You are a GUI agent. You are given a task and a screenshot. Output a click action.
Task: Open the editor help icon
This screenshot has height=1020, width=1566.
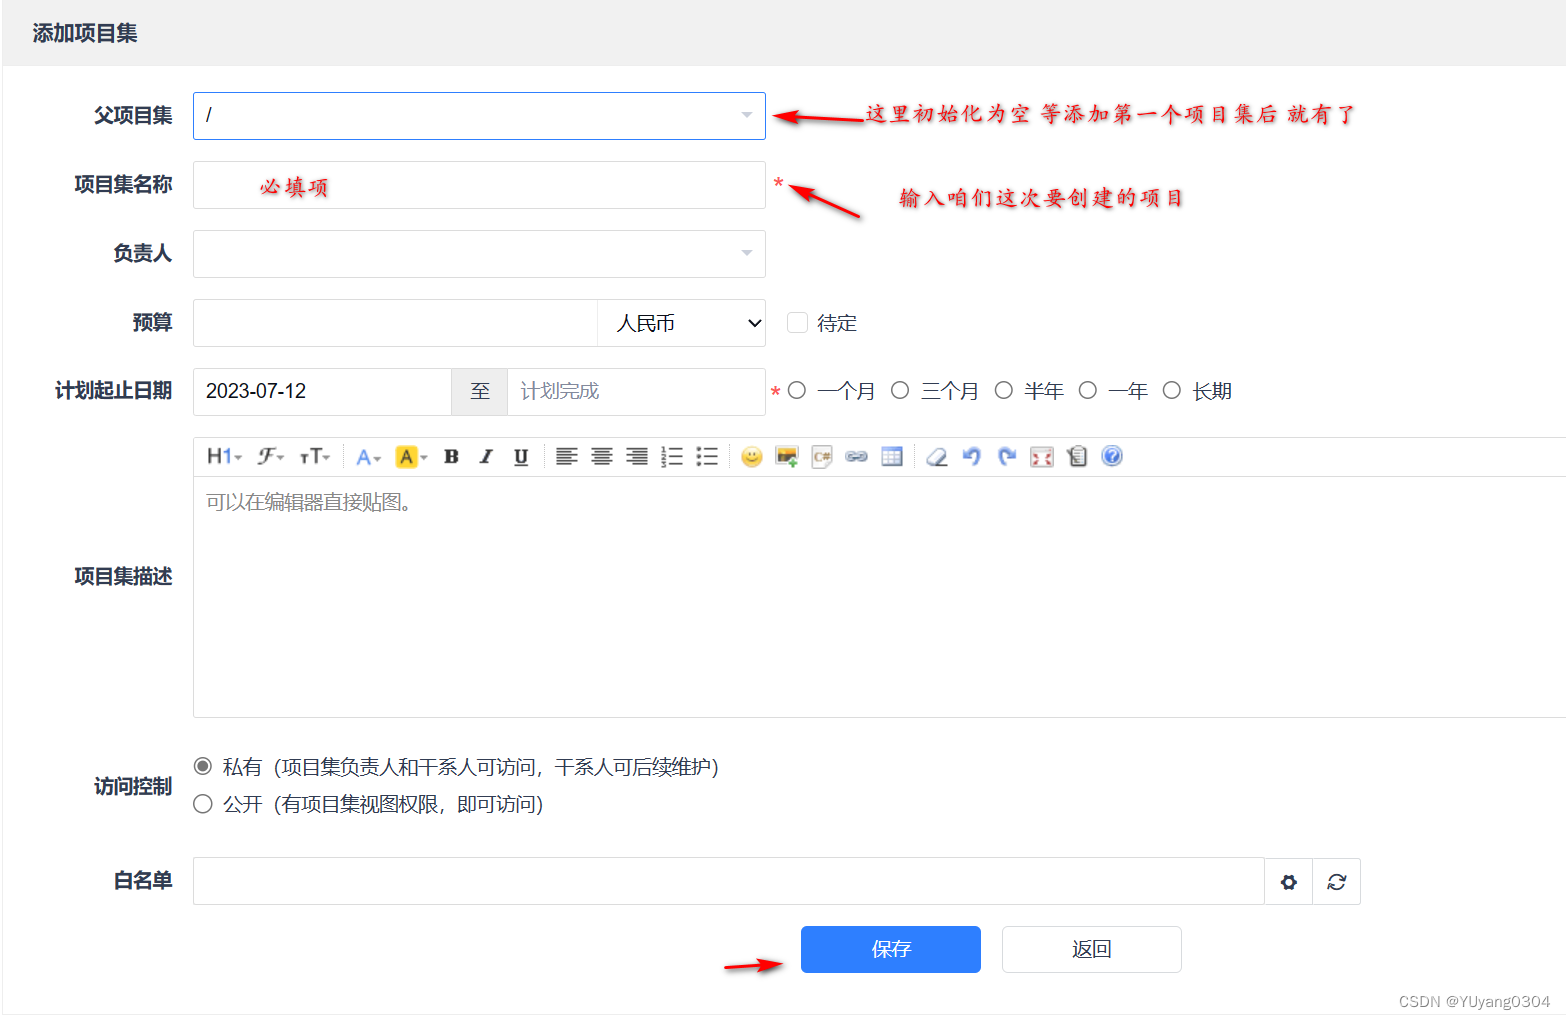pos(1112,456)
